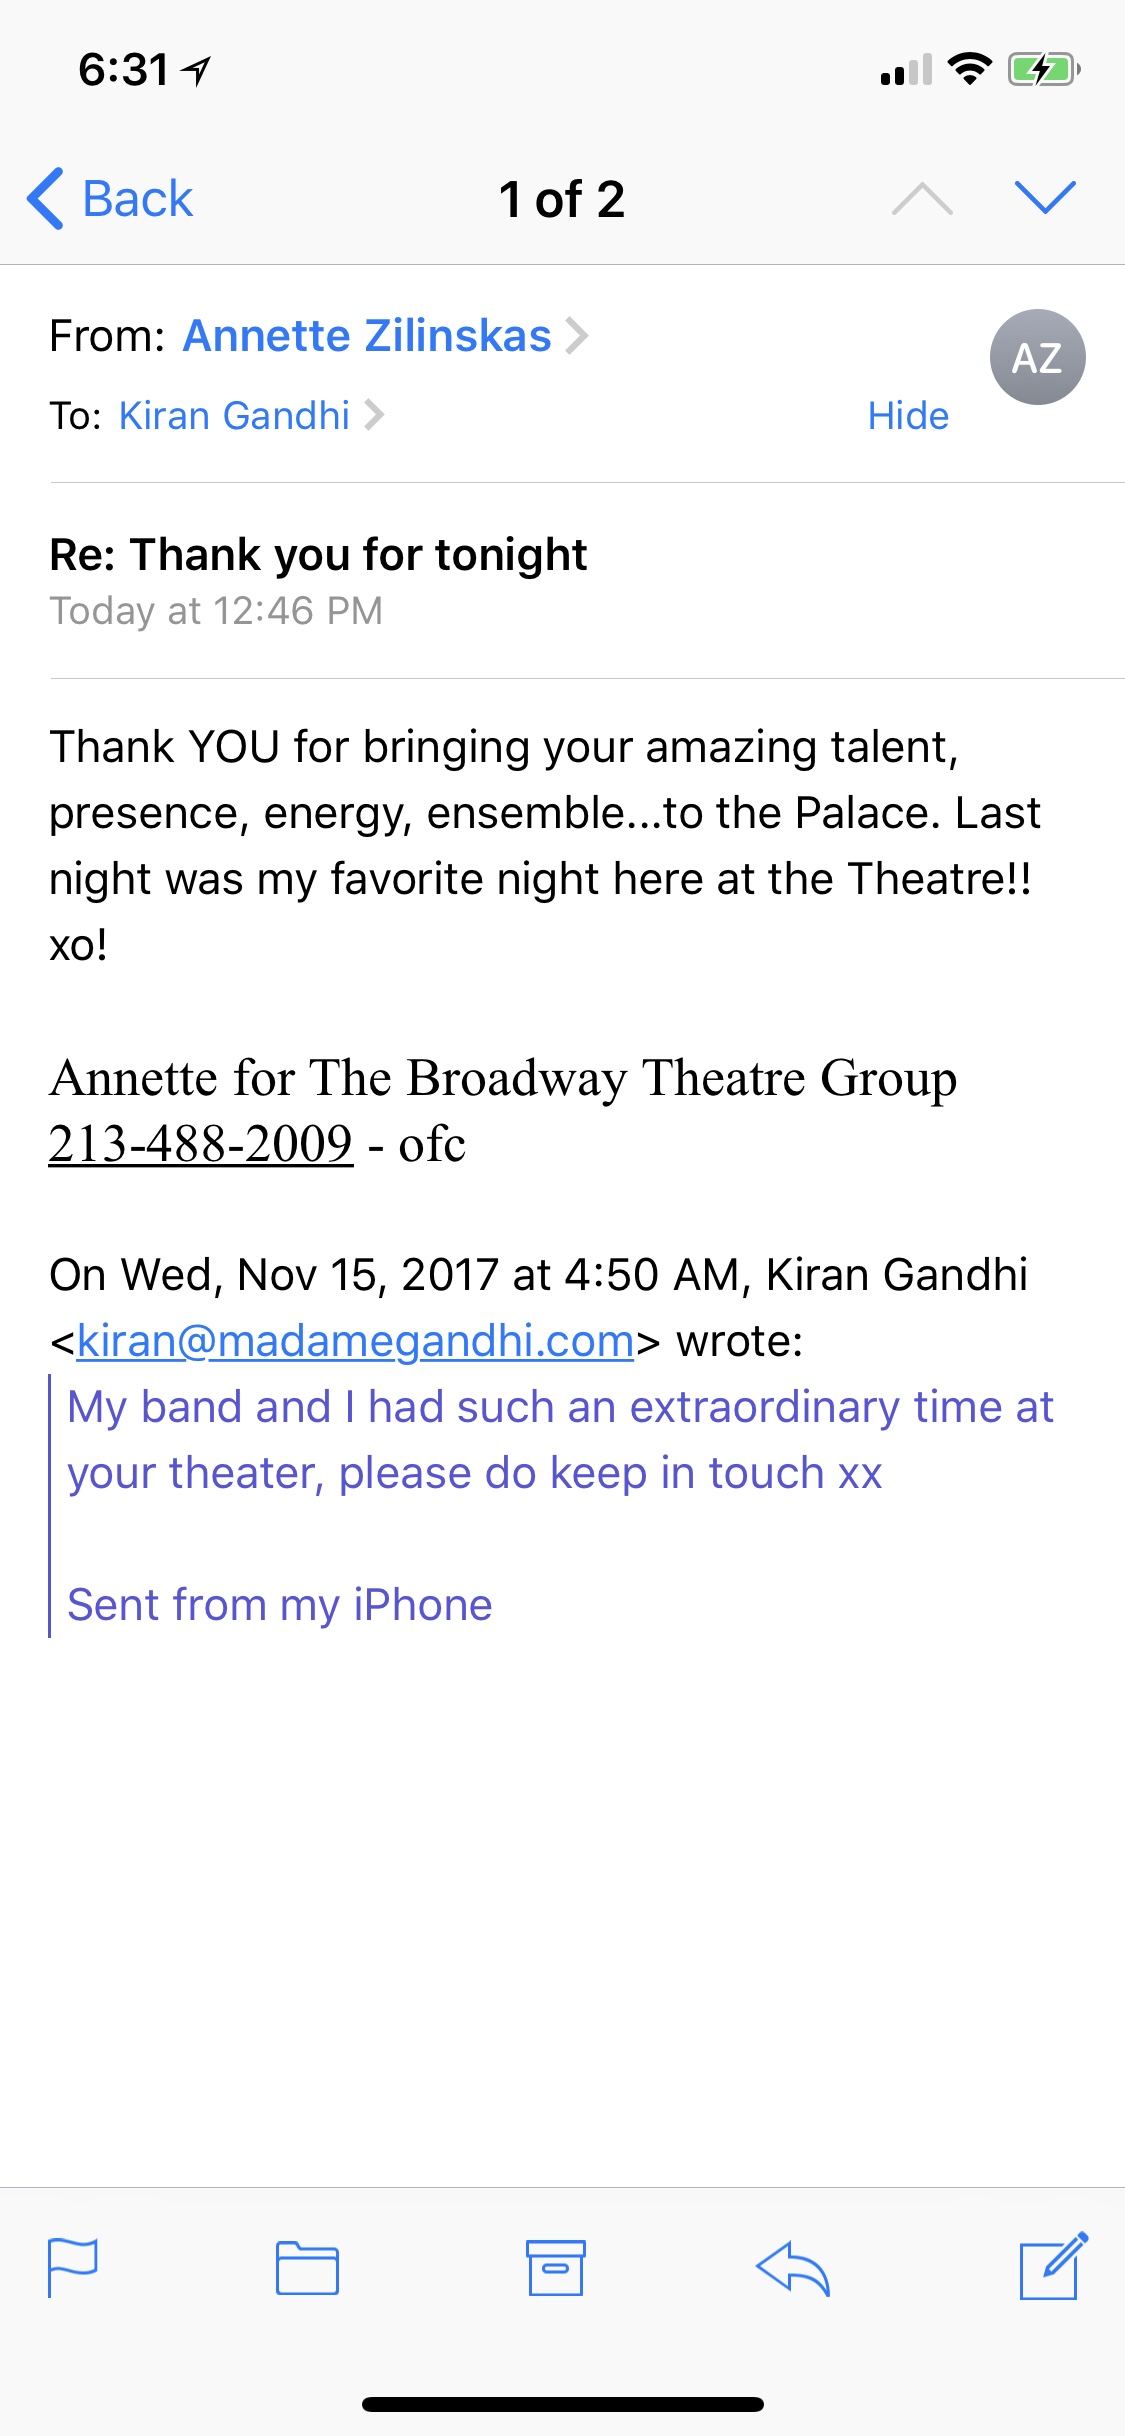Tap the 6:31 status bar clock
This screenshot has height=2436, width=1125.
pyautogui.click(x=124, y=70)
